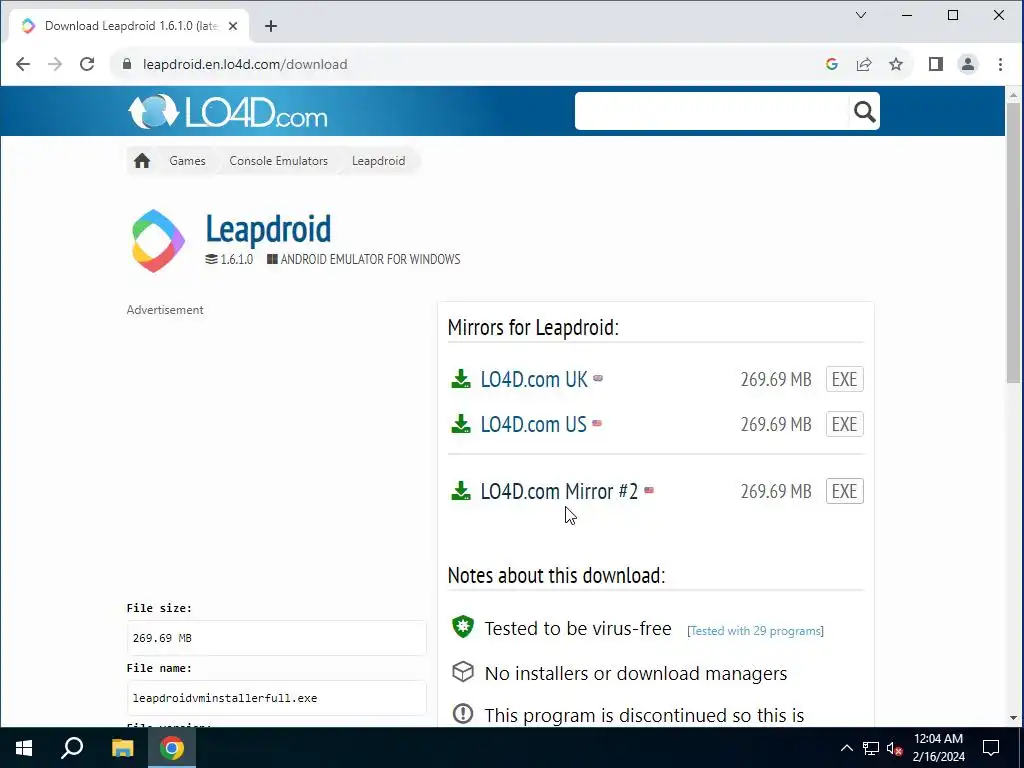1024x768 pixels.
Task: Click EXE badge on Mirror #2 row
Action: 844,491
